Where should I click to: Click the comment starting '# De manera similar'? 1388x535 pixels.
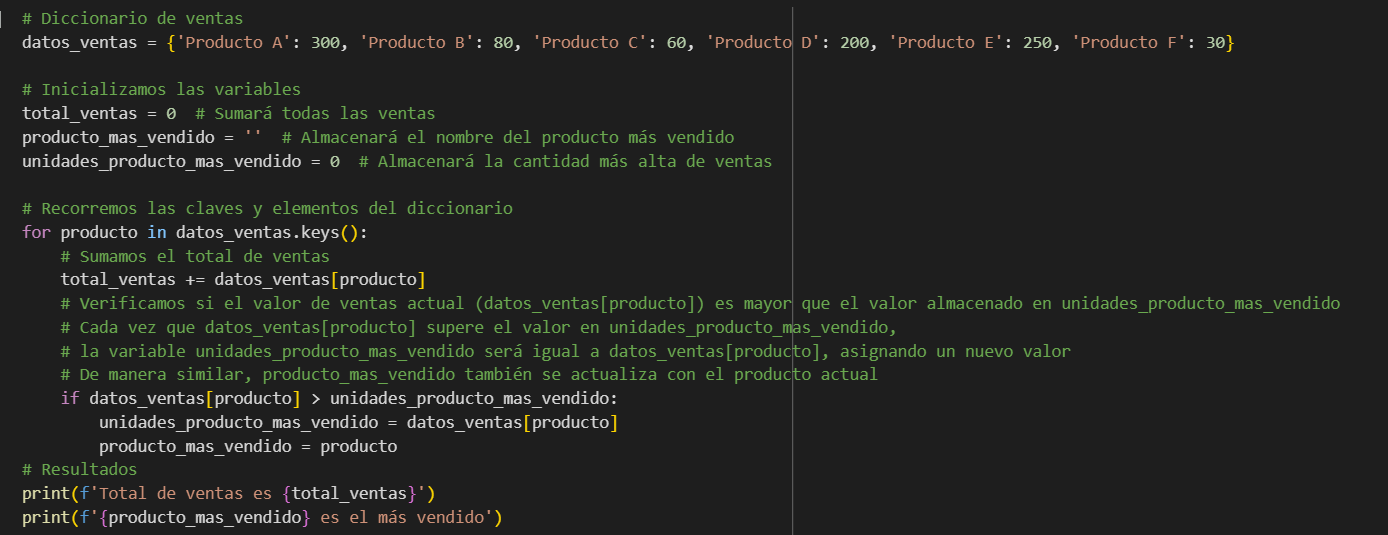tap(469, 375)
